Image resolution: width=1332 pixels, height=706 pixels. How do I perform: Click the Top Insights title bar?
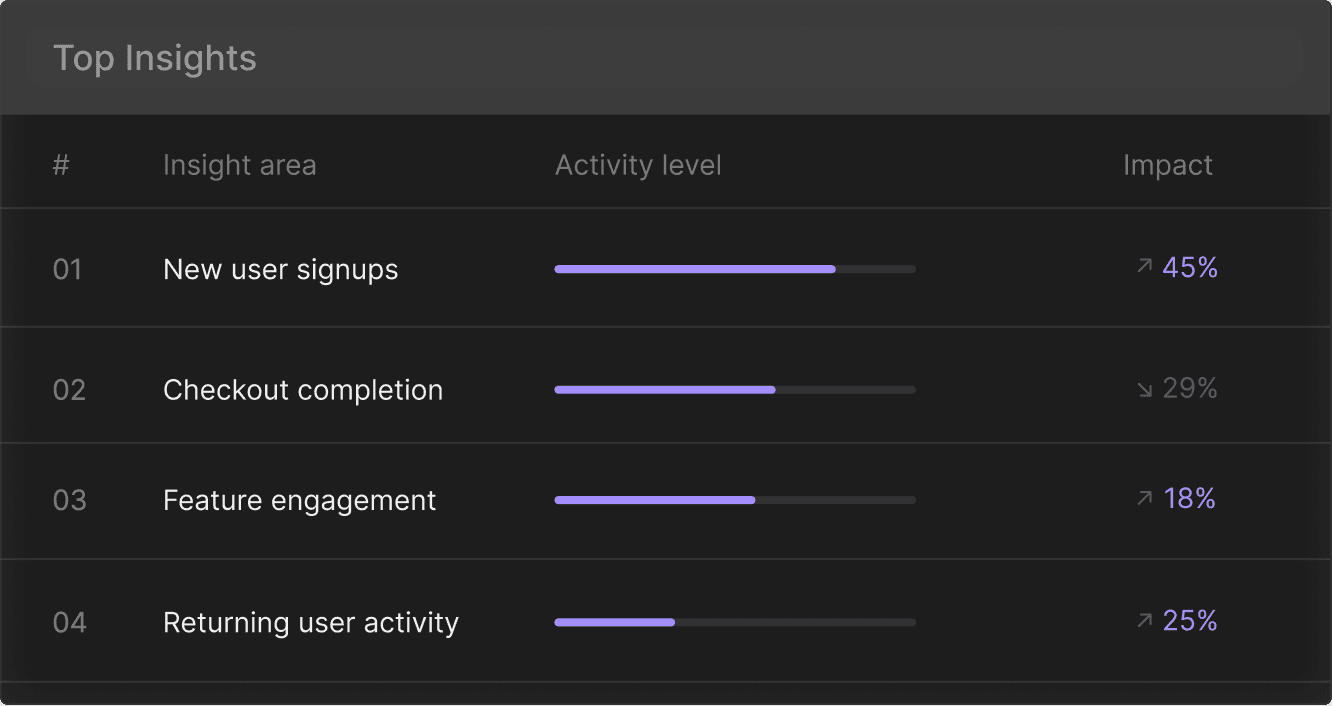point(155,57)
